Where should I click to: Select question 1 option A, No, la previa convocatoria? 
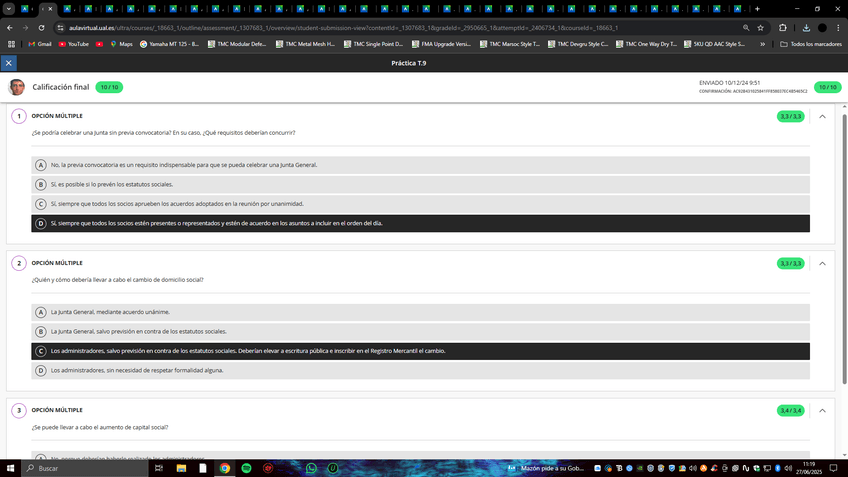(x=420, y=165)
